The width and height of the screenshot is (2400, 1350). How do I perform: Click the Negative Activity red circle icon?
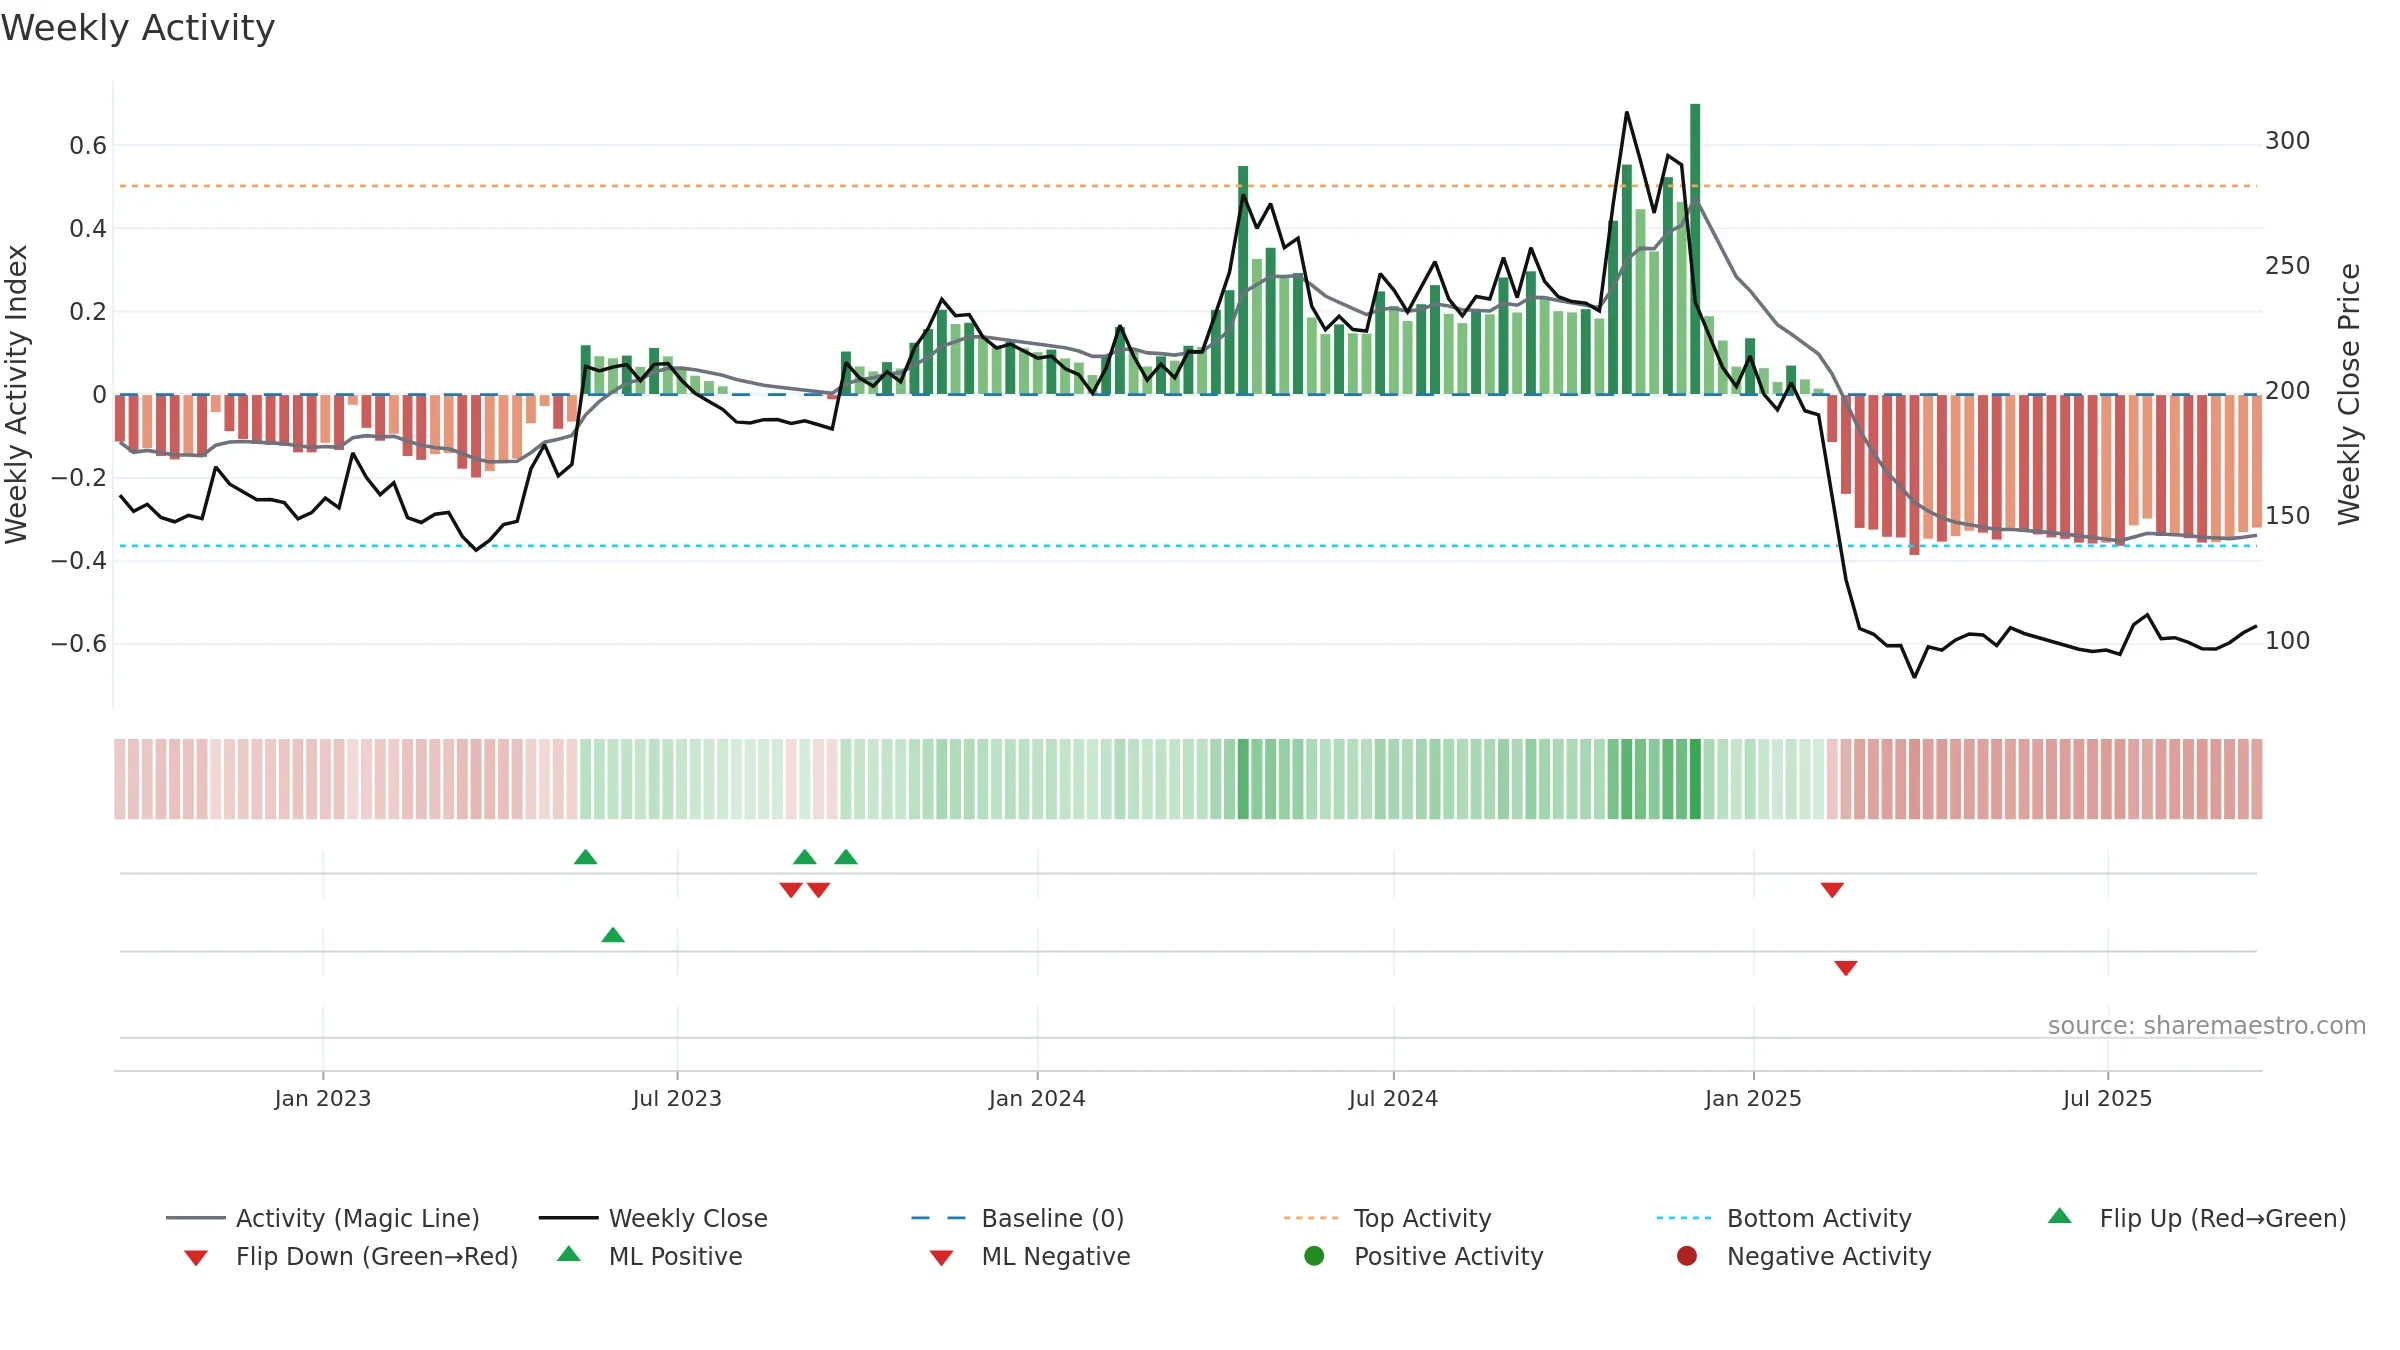coord(1687,1256)
